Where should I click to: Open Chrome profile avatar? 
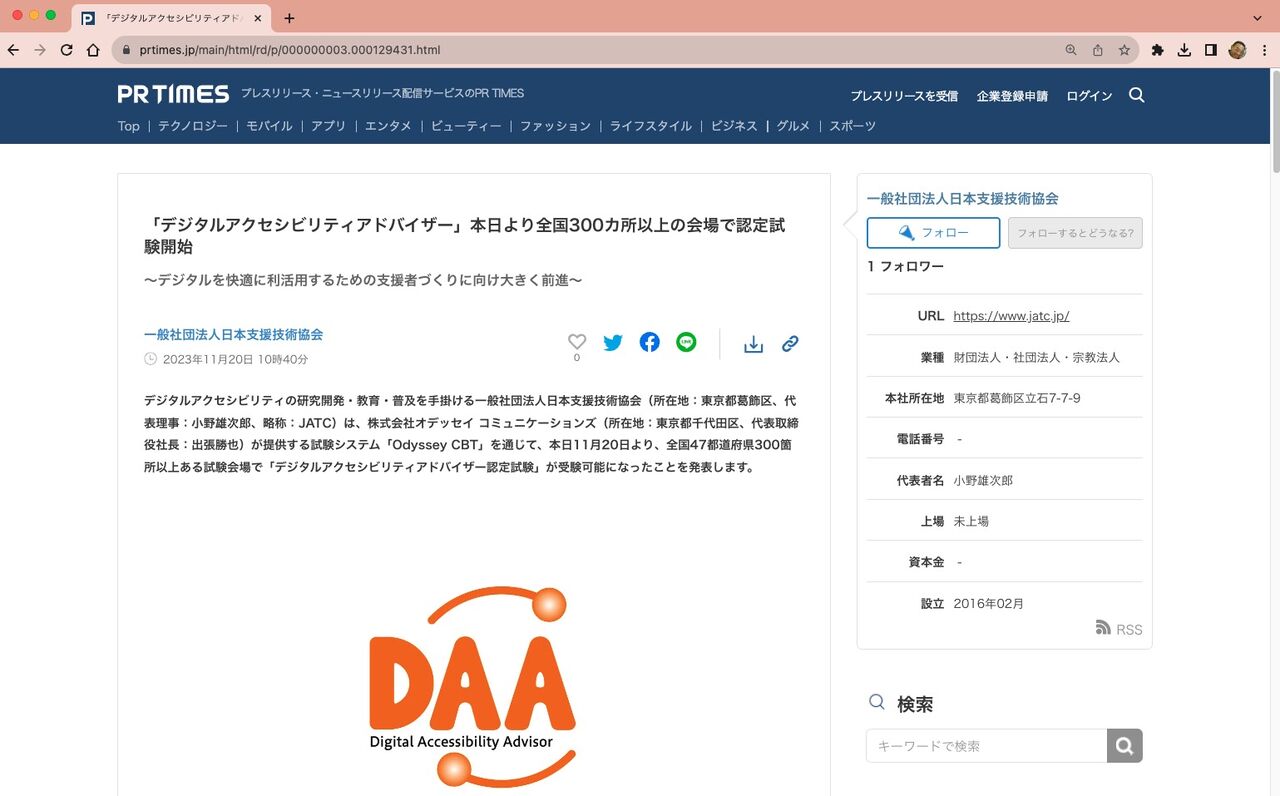pyautogui.click(x=1237, y=50)
